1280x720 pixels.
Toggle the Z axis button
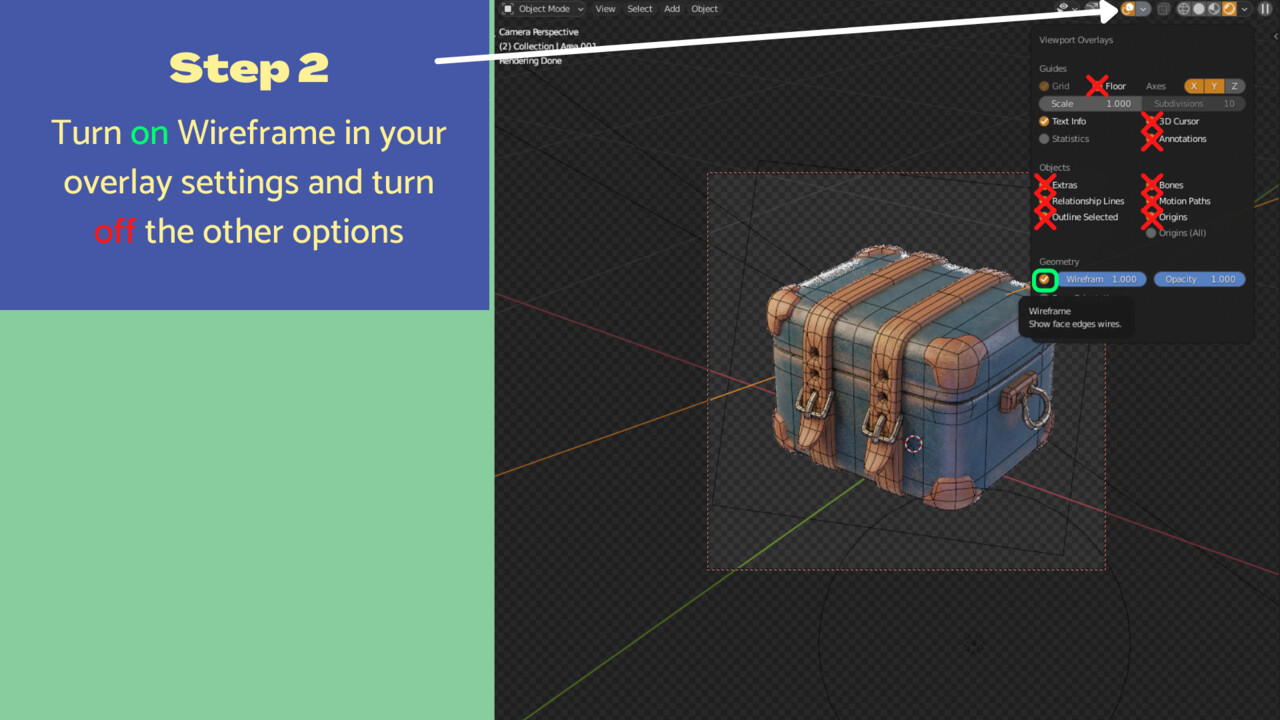(x=1235, y=87)
